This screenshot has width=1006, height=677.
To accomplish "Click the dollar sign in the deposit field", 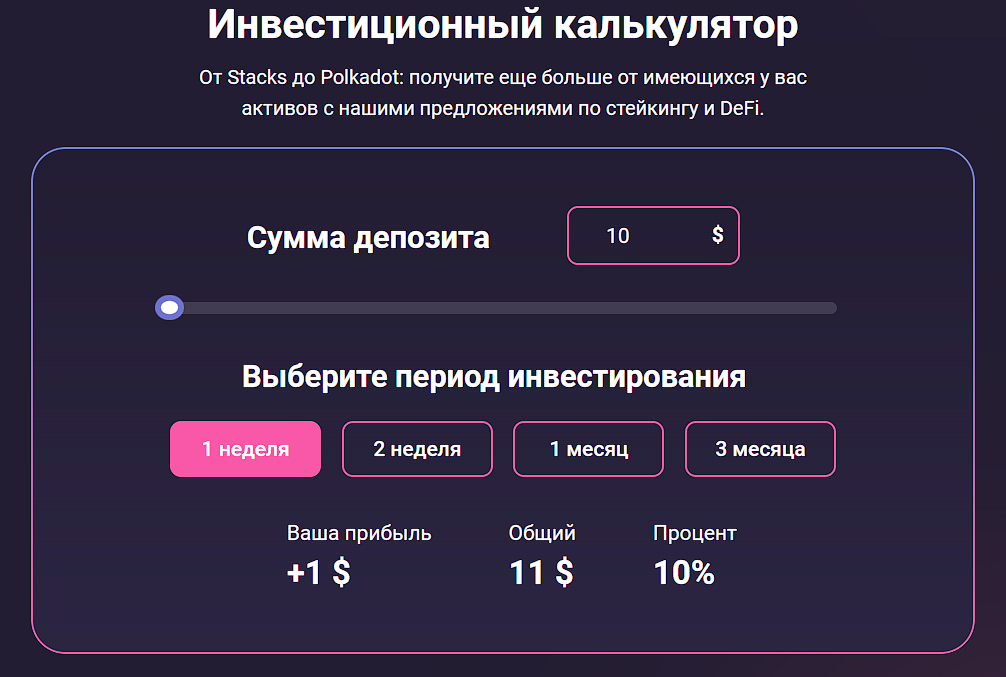I will (717, 235).
